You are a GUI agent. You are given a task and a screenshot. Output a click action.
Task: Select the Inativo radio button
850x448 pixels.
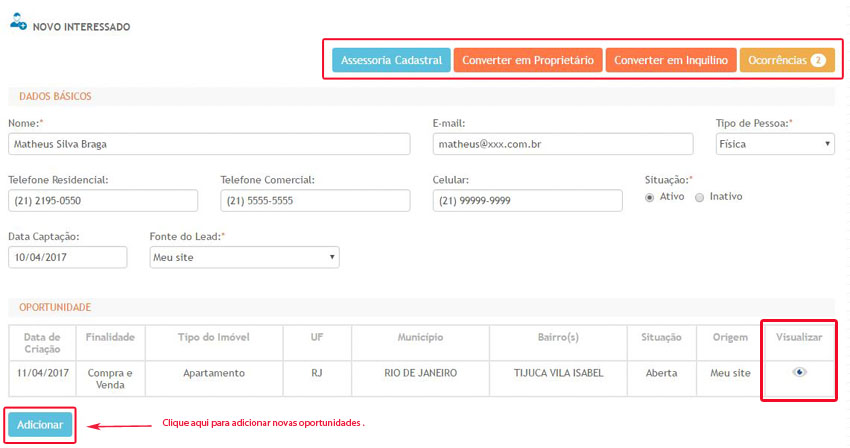[x=699, y=197]
